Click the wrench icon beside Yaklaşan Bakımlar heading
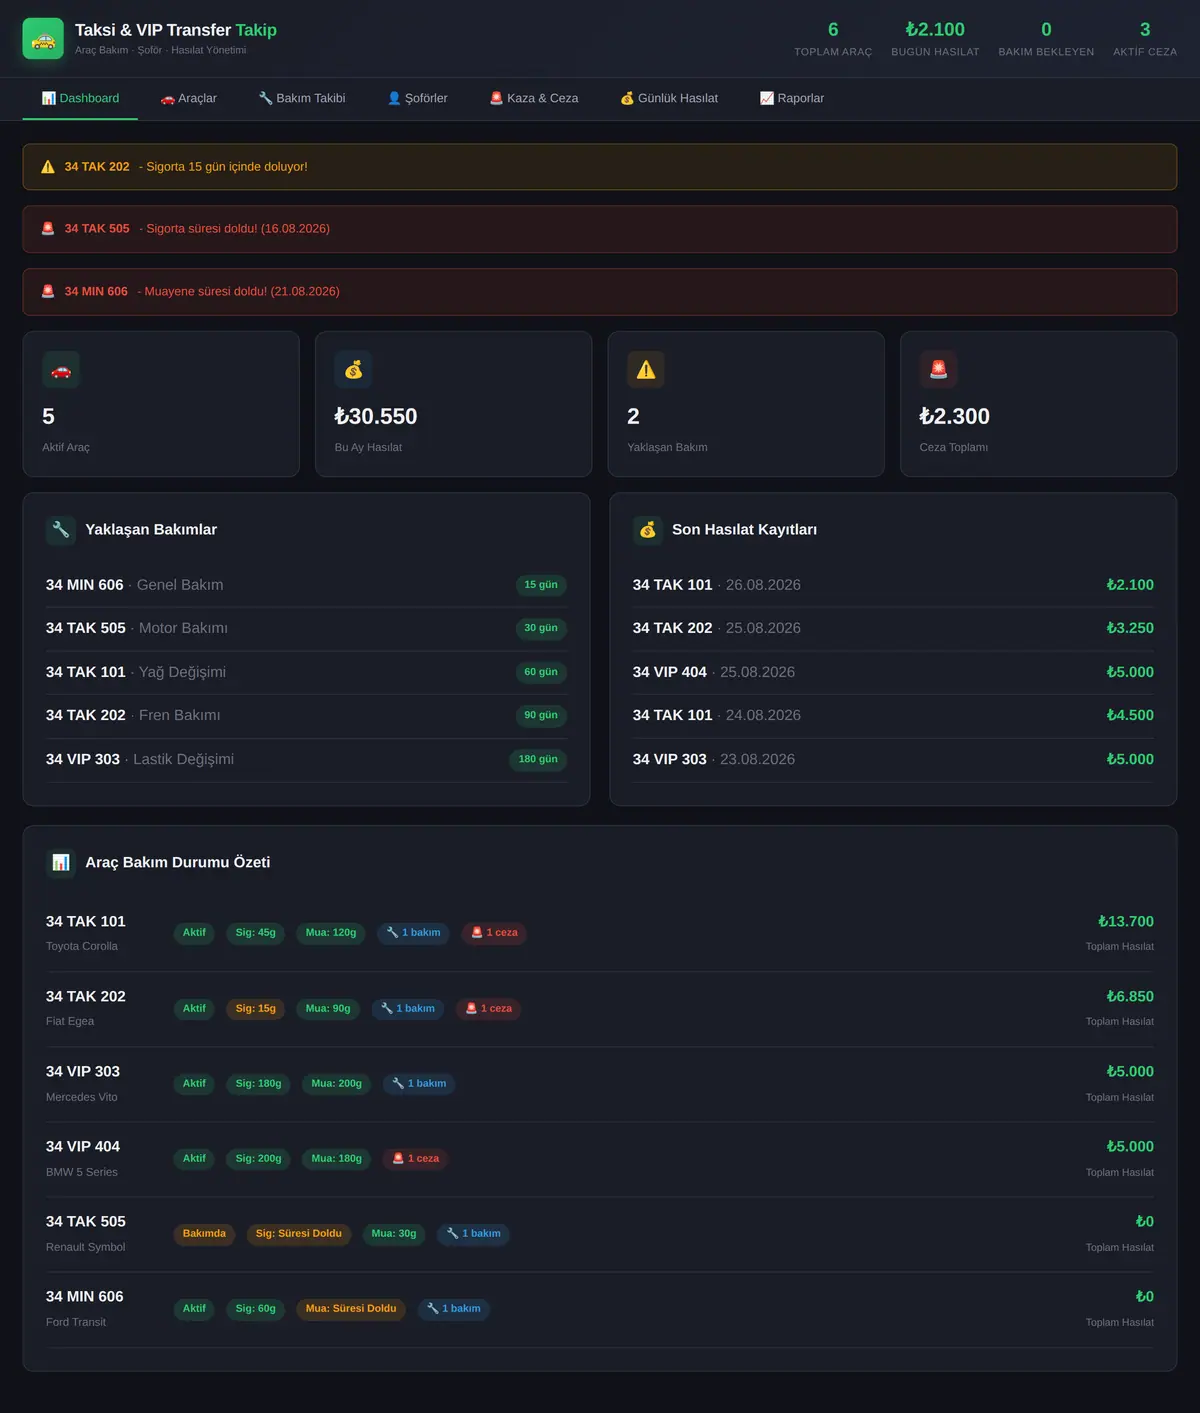 coord(61,530)
